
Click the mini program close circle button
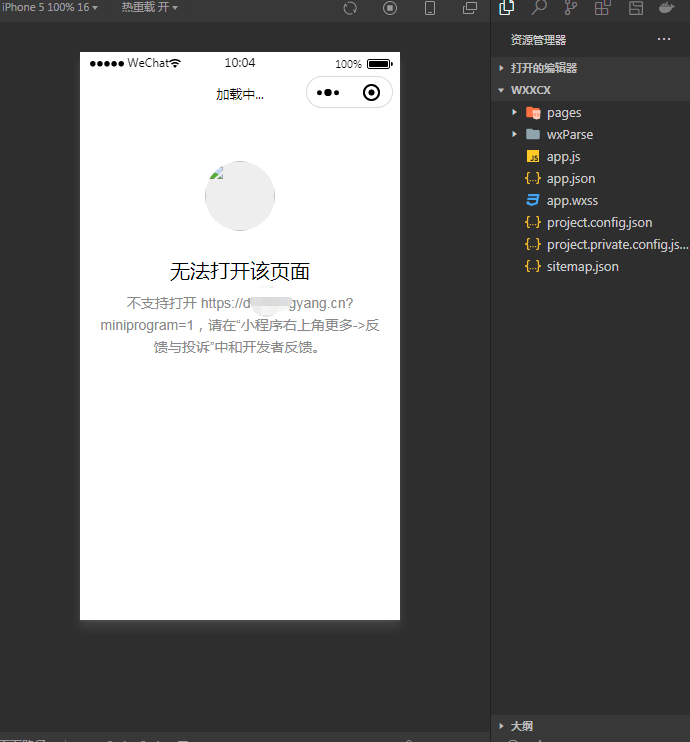[x=372, y=93]
